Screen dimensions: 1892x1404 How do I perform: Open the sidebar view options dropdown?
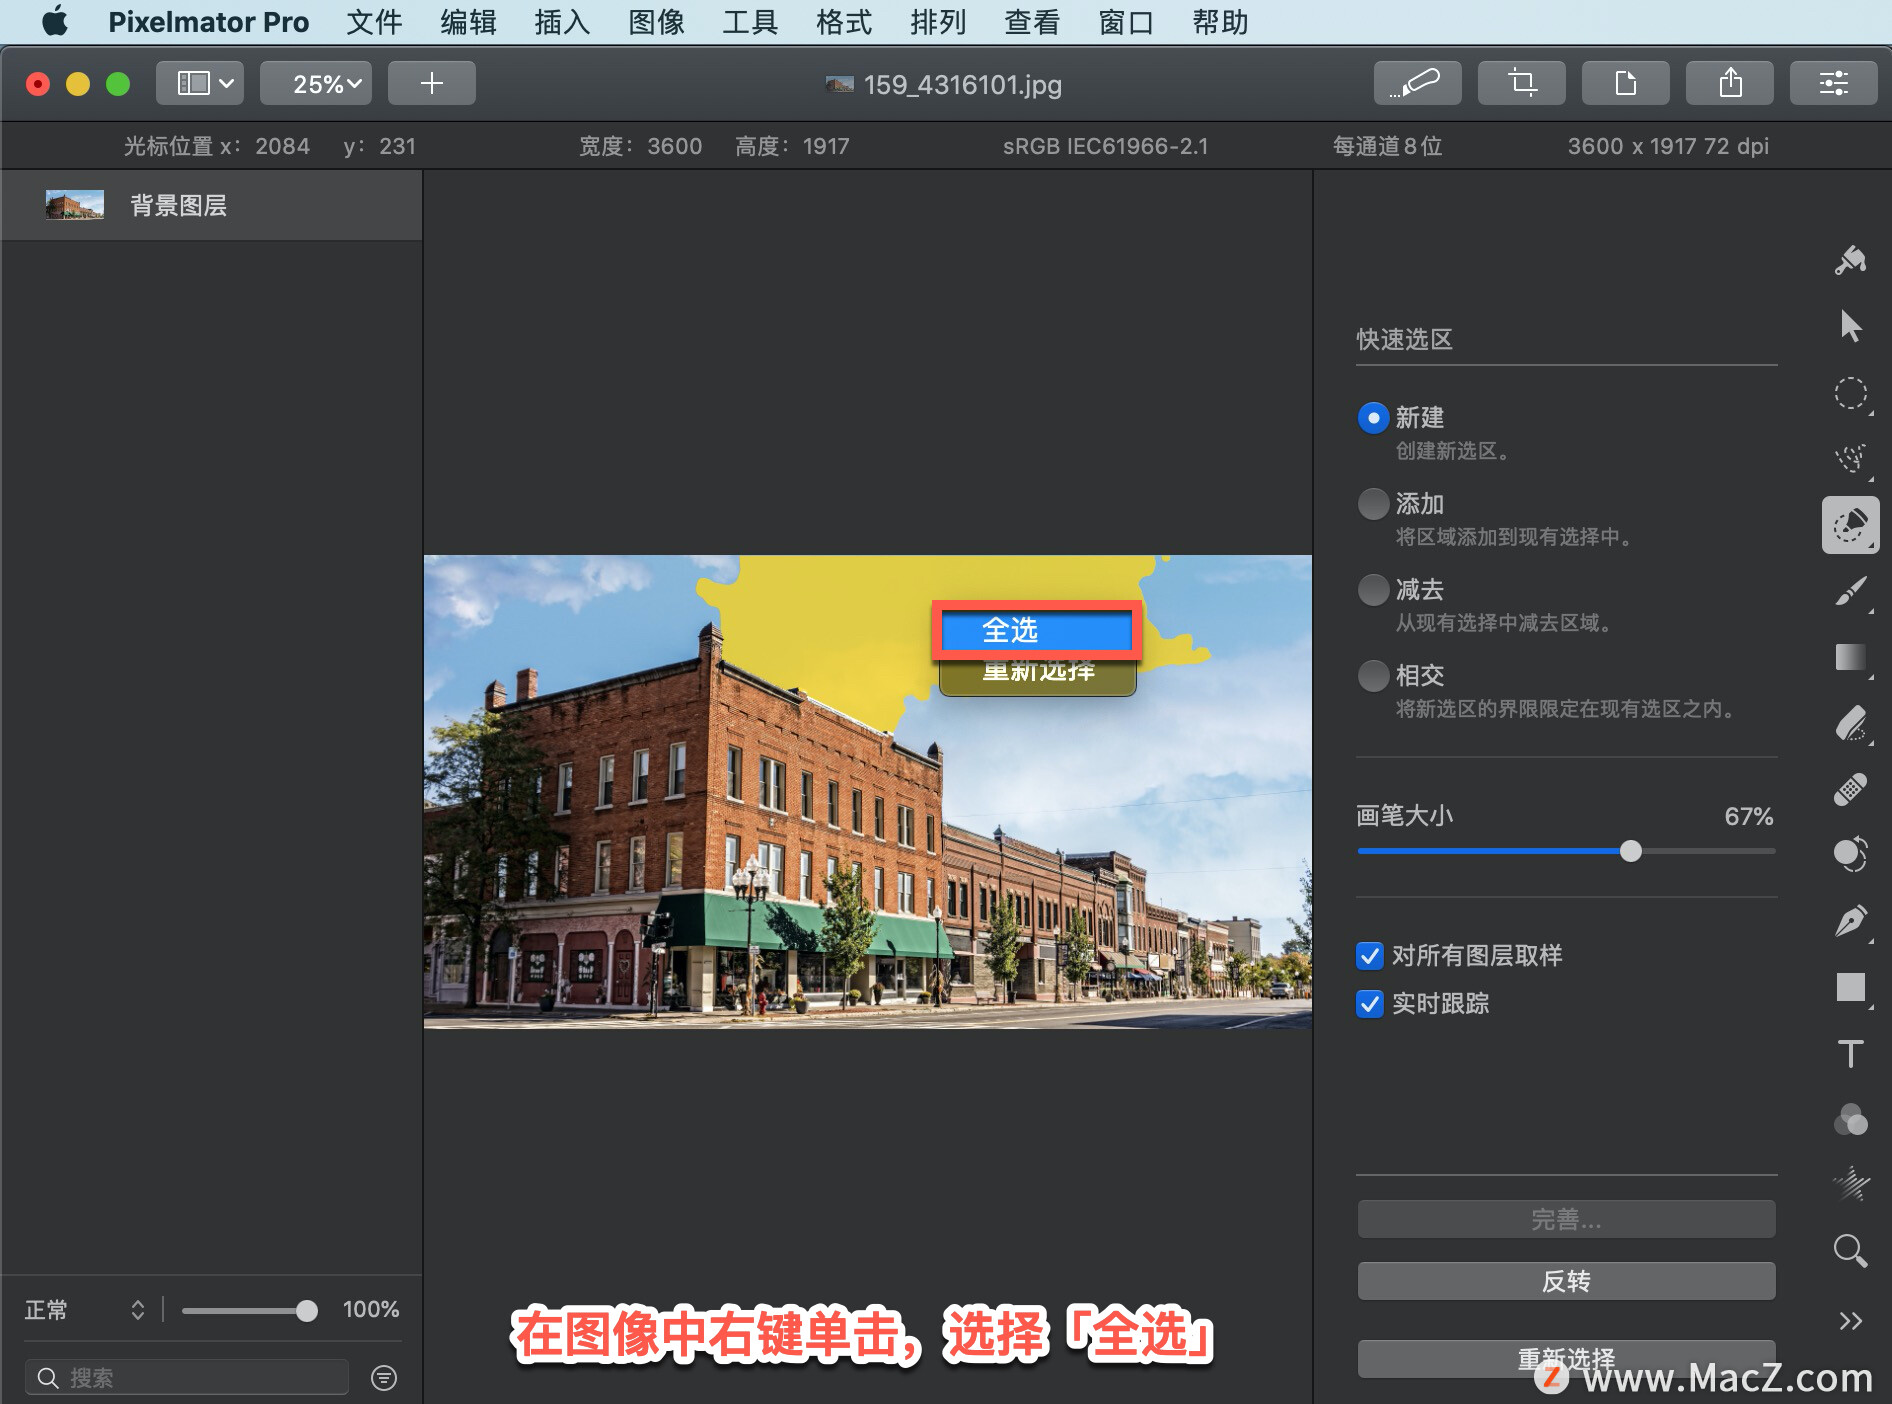(x=199, y=83)
